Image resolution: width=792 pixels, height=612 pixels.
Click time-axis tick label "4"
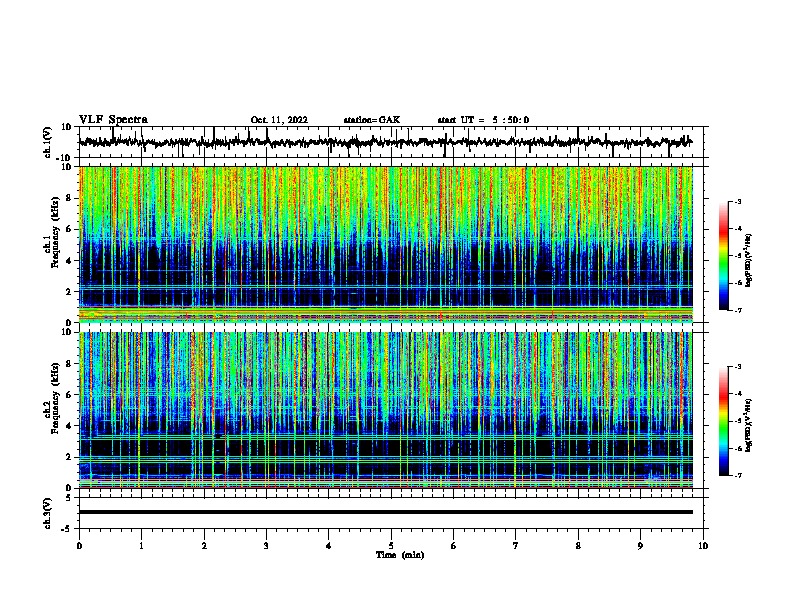(329, 546)
